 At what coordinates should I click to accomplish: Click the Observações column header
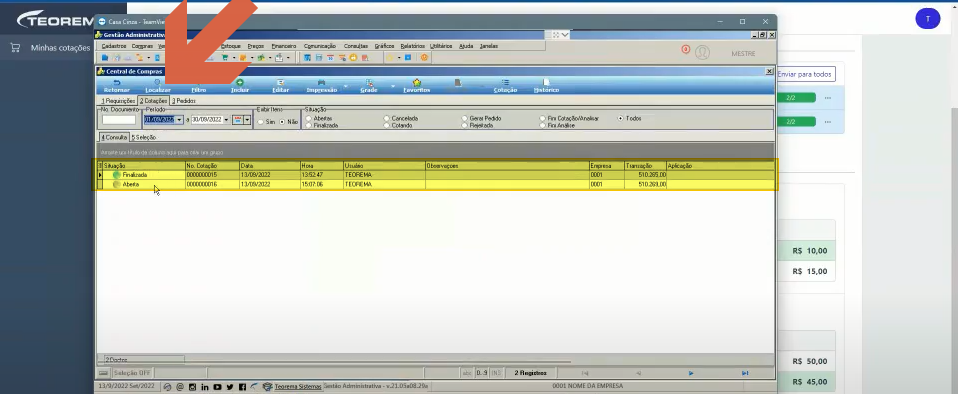coord(506,166)
